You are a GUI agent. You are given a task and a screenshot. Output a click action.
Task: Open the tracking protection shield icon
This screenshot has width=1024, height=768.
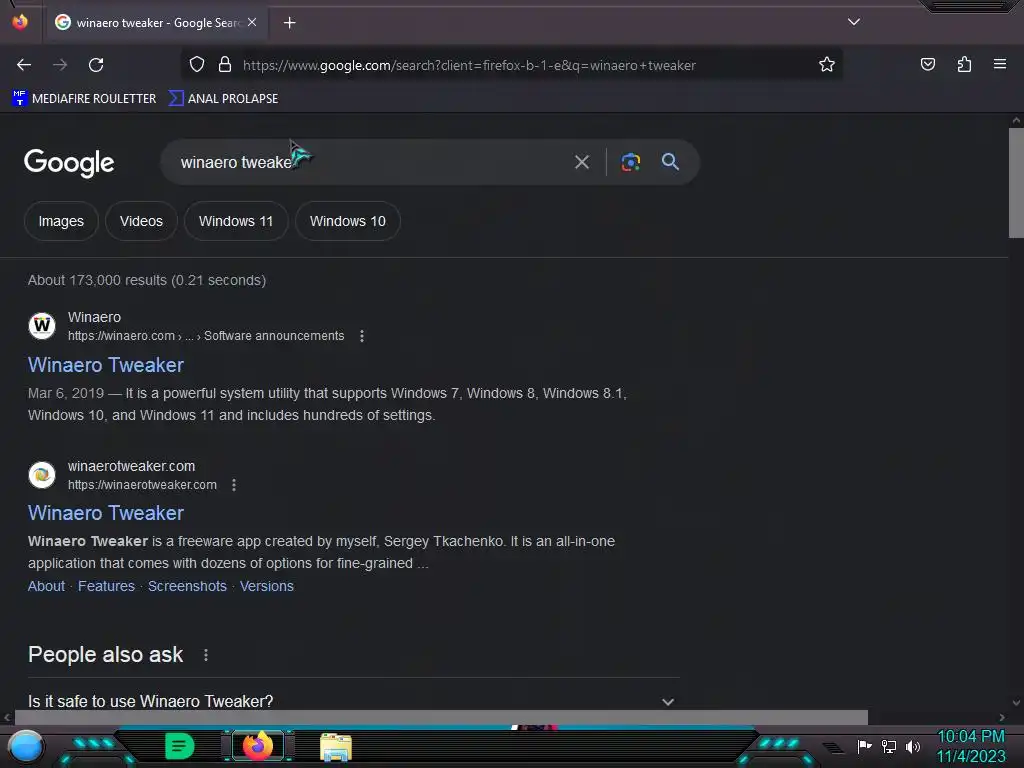(x=197, y=65)
